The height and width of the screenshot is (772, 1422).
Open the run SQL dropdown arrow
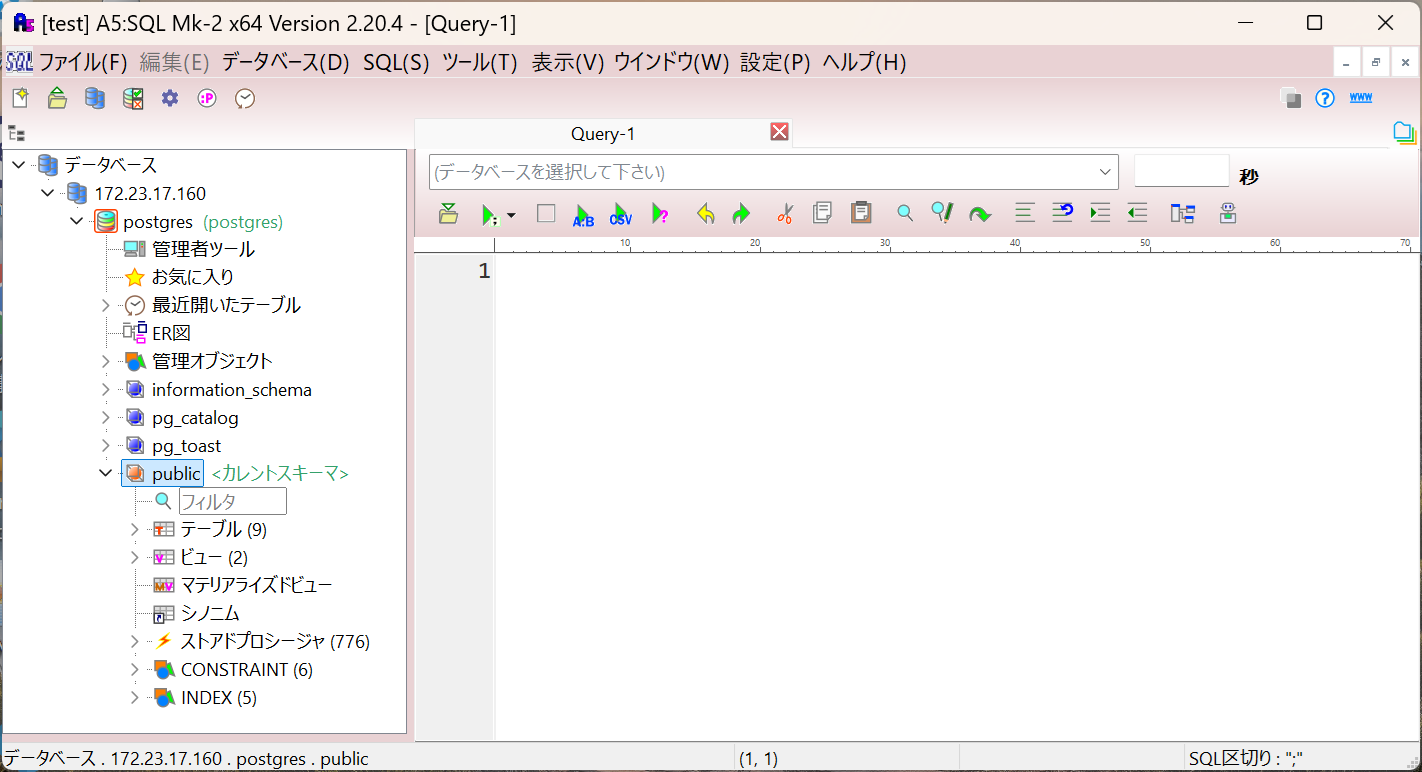[x=511, y=215]
